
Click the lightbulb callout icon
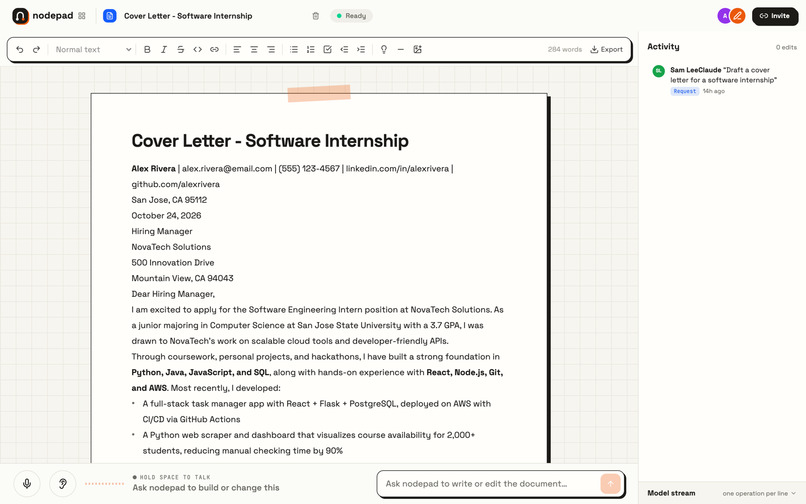point(383,49)
